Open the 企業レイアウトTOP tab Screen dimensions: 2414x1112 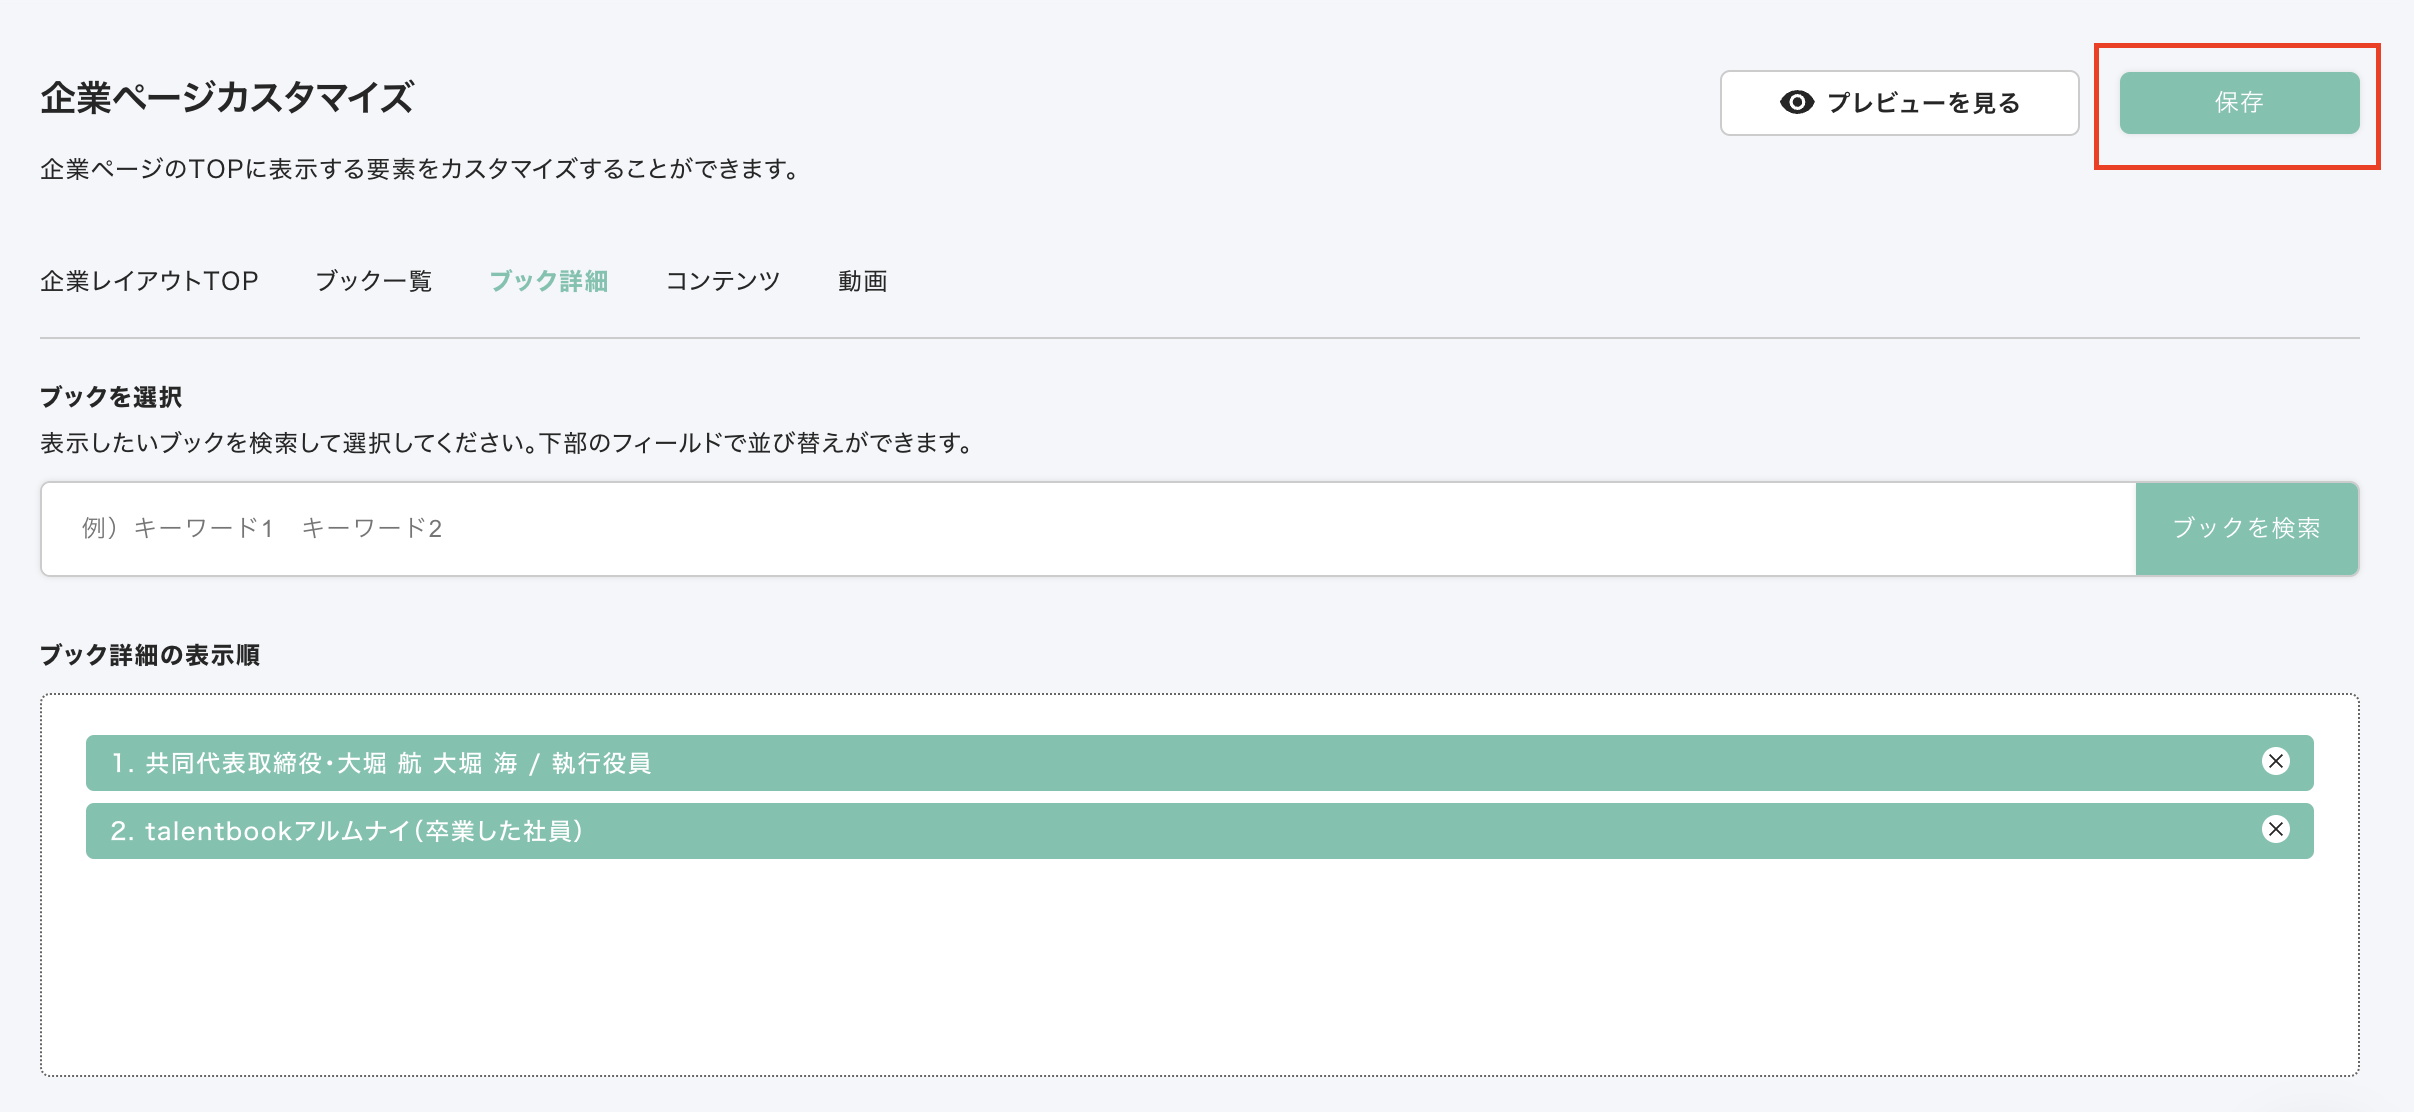pos(149,281)
